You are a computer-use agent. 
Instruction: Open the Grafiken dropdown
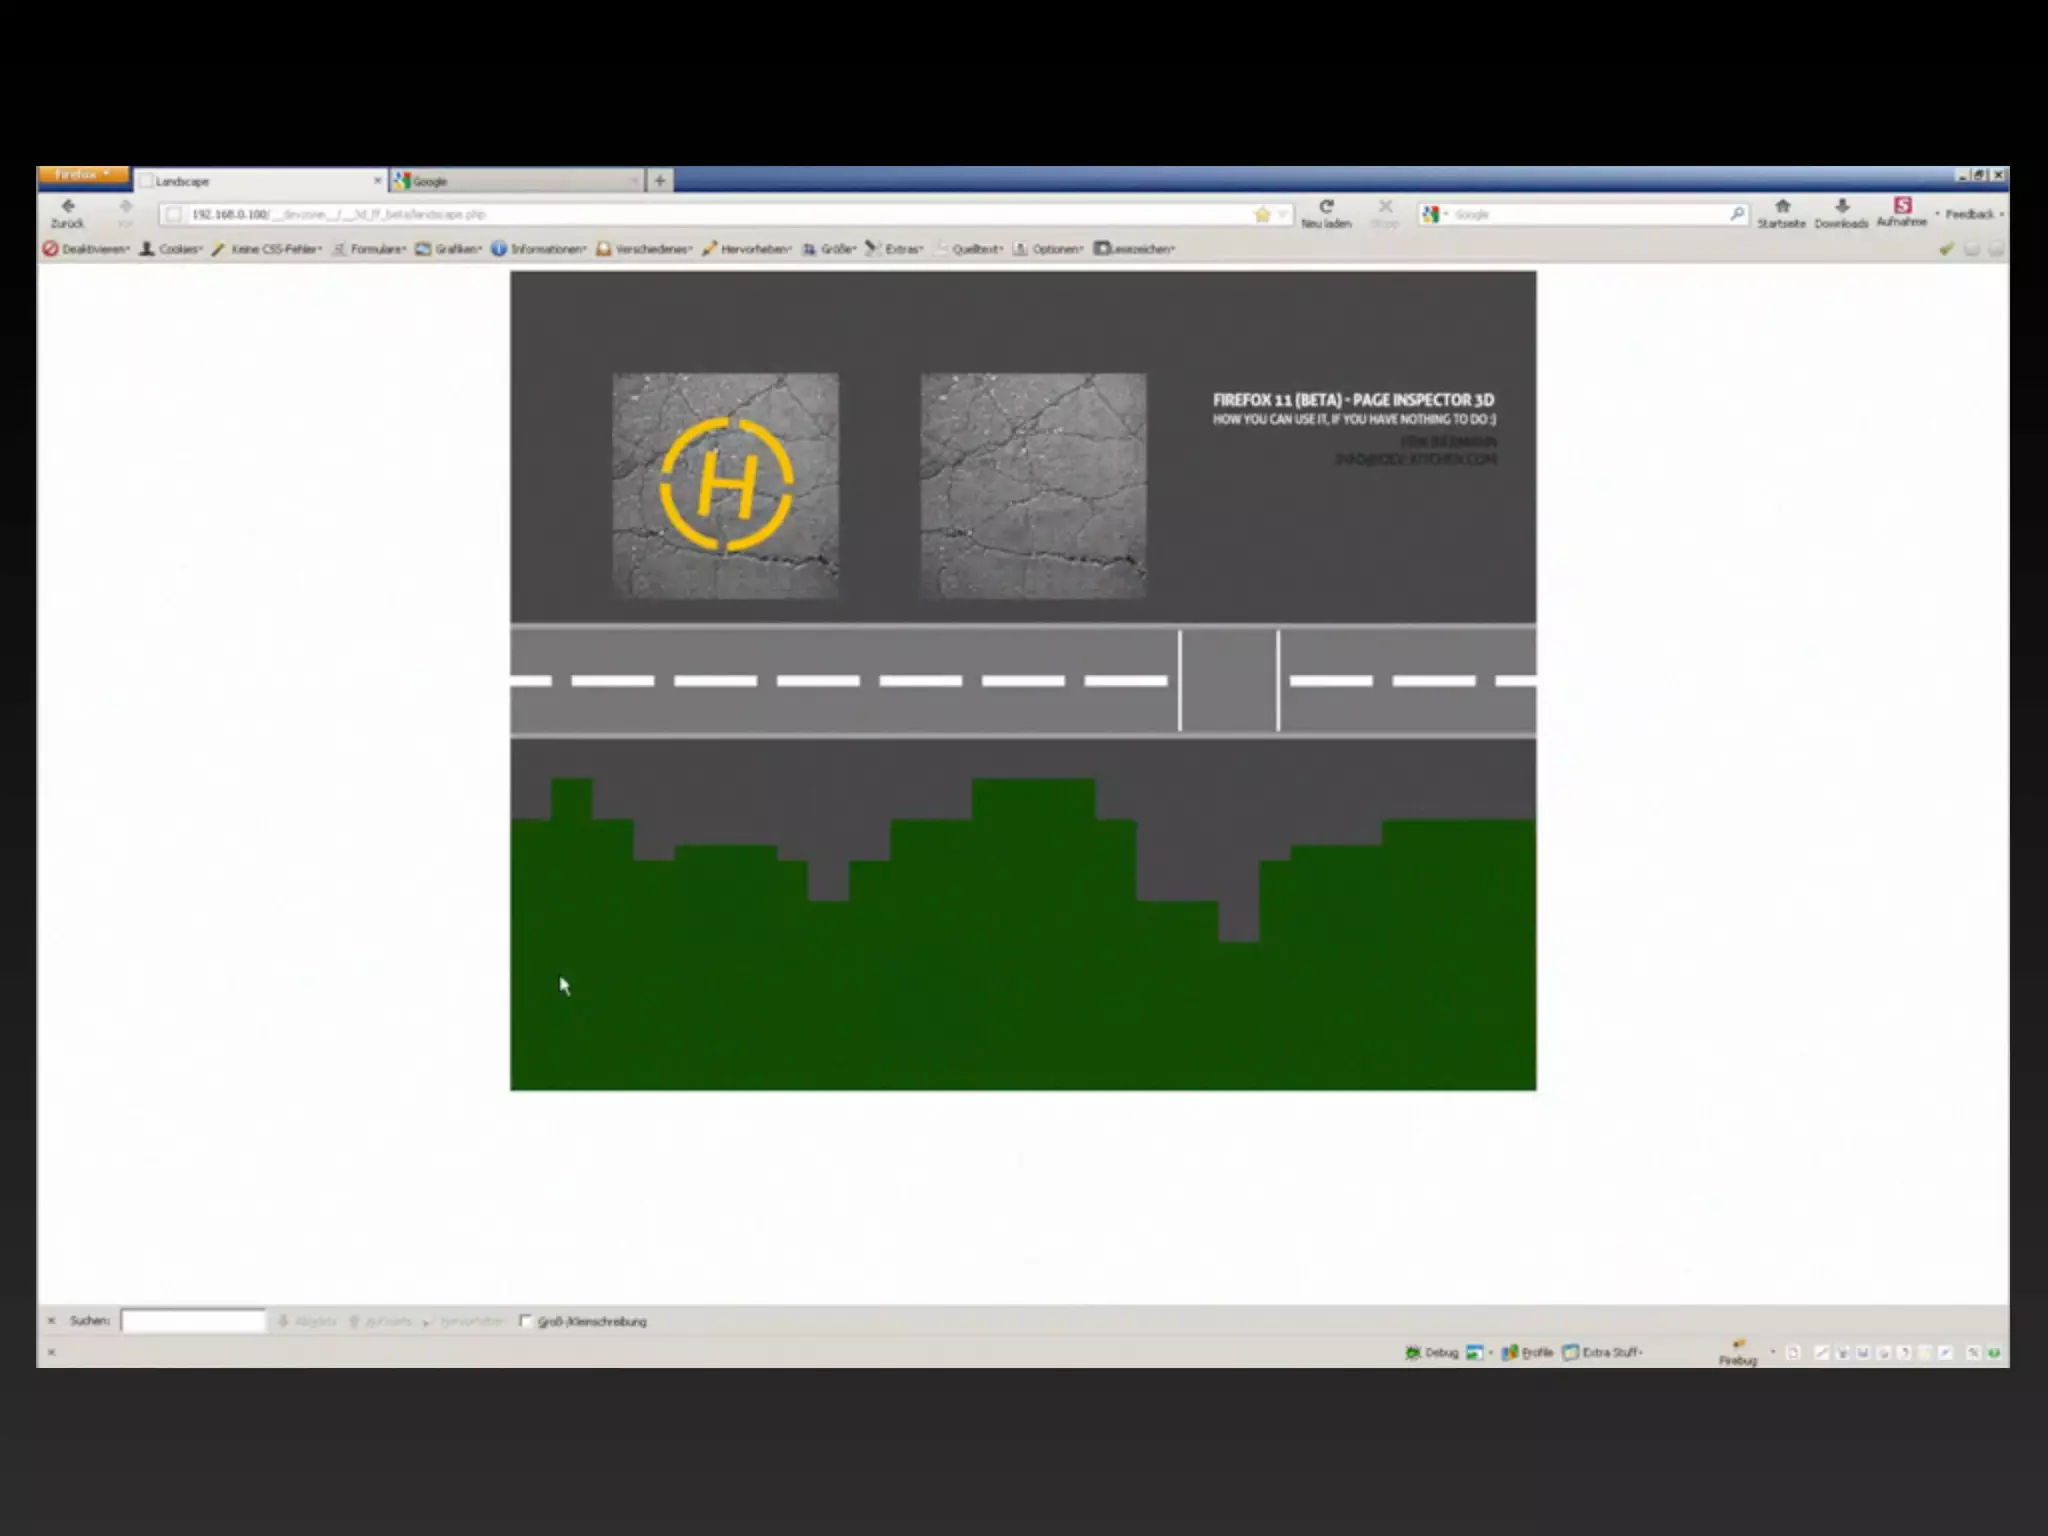(449, 249)
